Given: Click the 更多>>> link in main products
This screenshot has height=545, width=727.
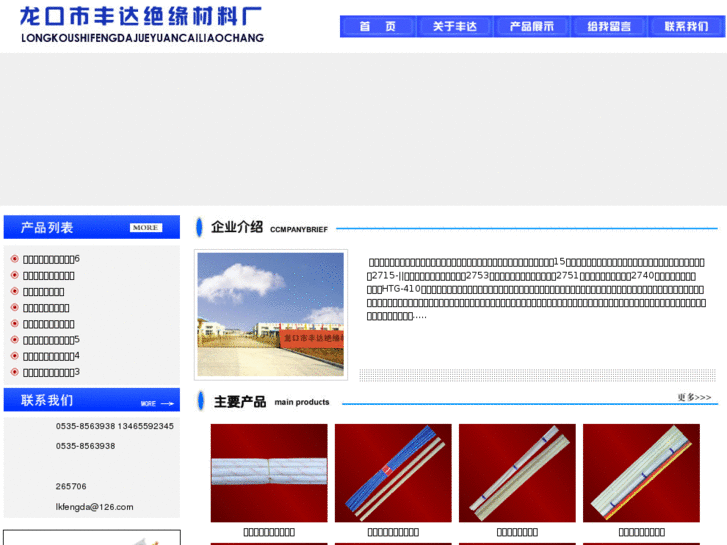Looking at the screenshot, I should (x=694, y=398).
